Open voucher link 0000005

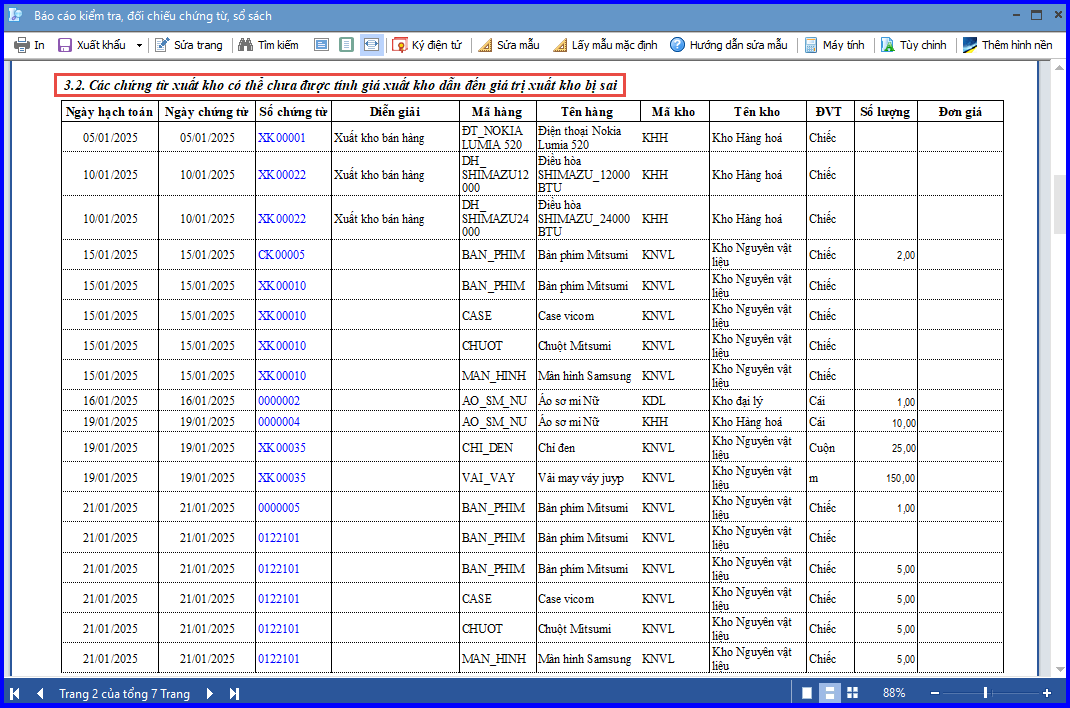pyautogui.click(x=279, y=507)
